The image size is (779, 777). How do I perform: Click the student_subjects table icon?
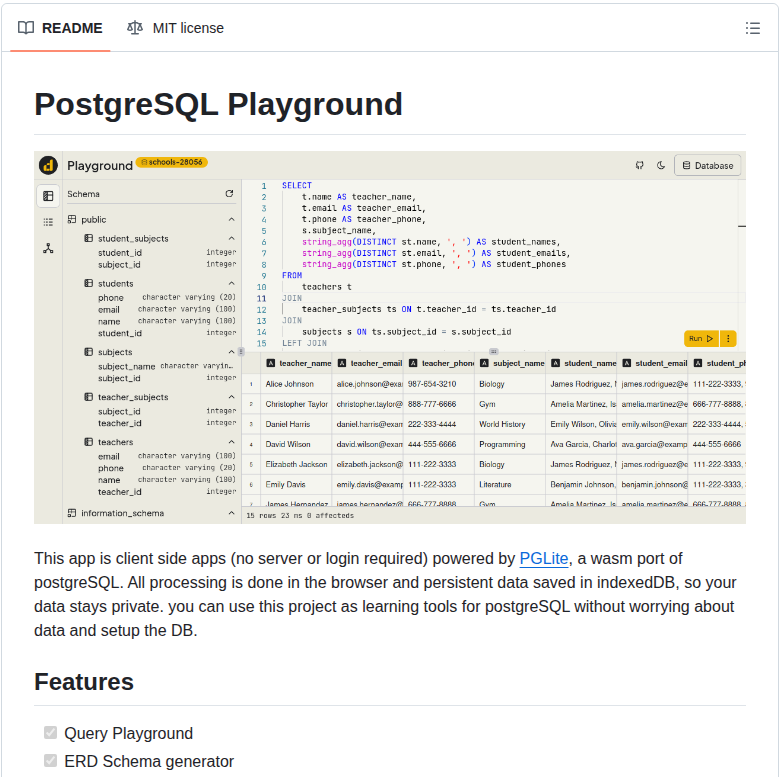pos(88,238)
